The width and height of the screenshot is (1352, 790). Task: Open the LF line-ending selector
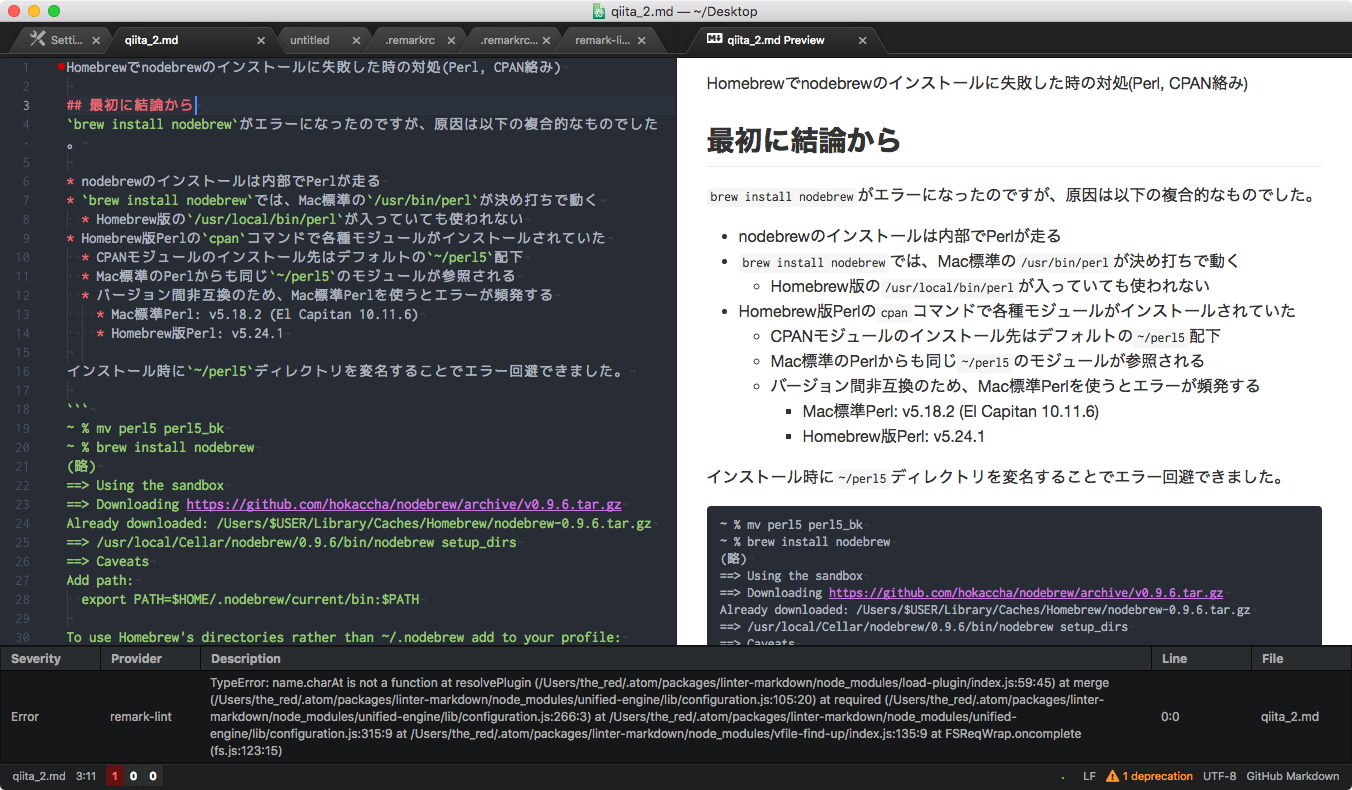[x=1090, y=776]
